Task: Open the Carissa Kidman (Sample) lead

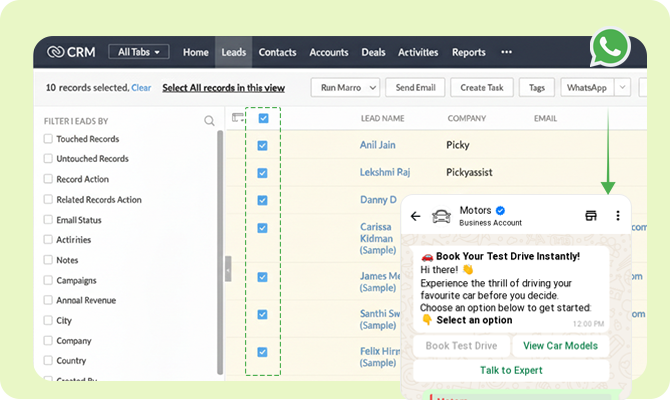Action: pyautogui.click(x=378, y=238)
